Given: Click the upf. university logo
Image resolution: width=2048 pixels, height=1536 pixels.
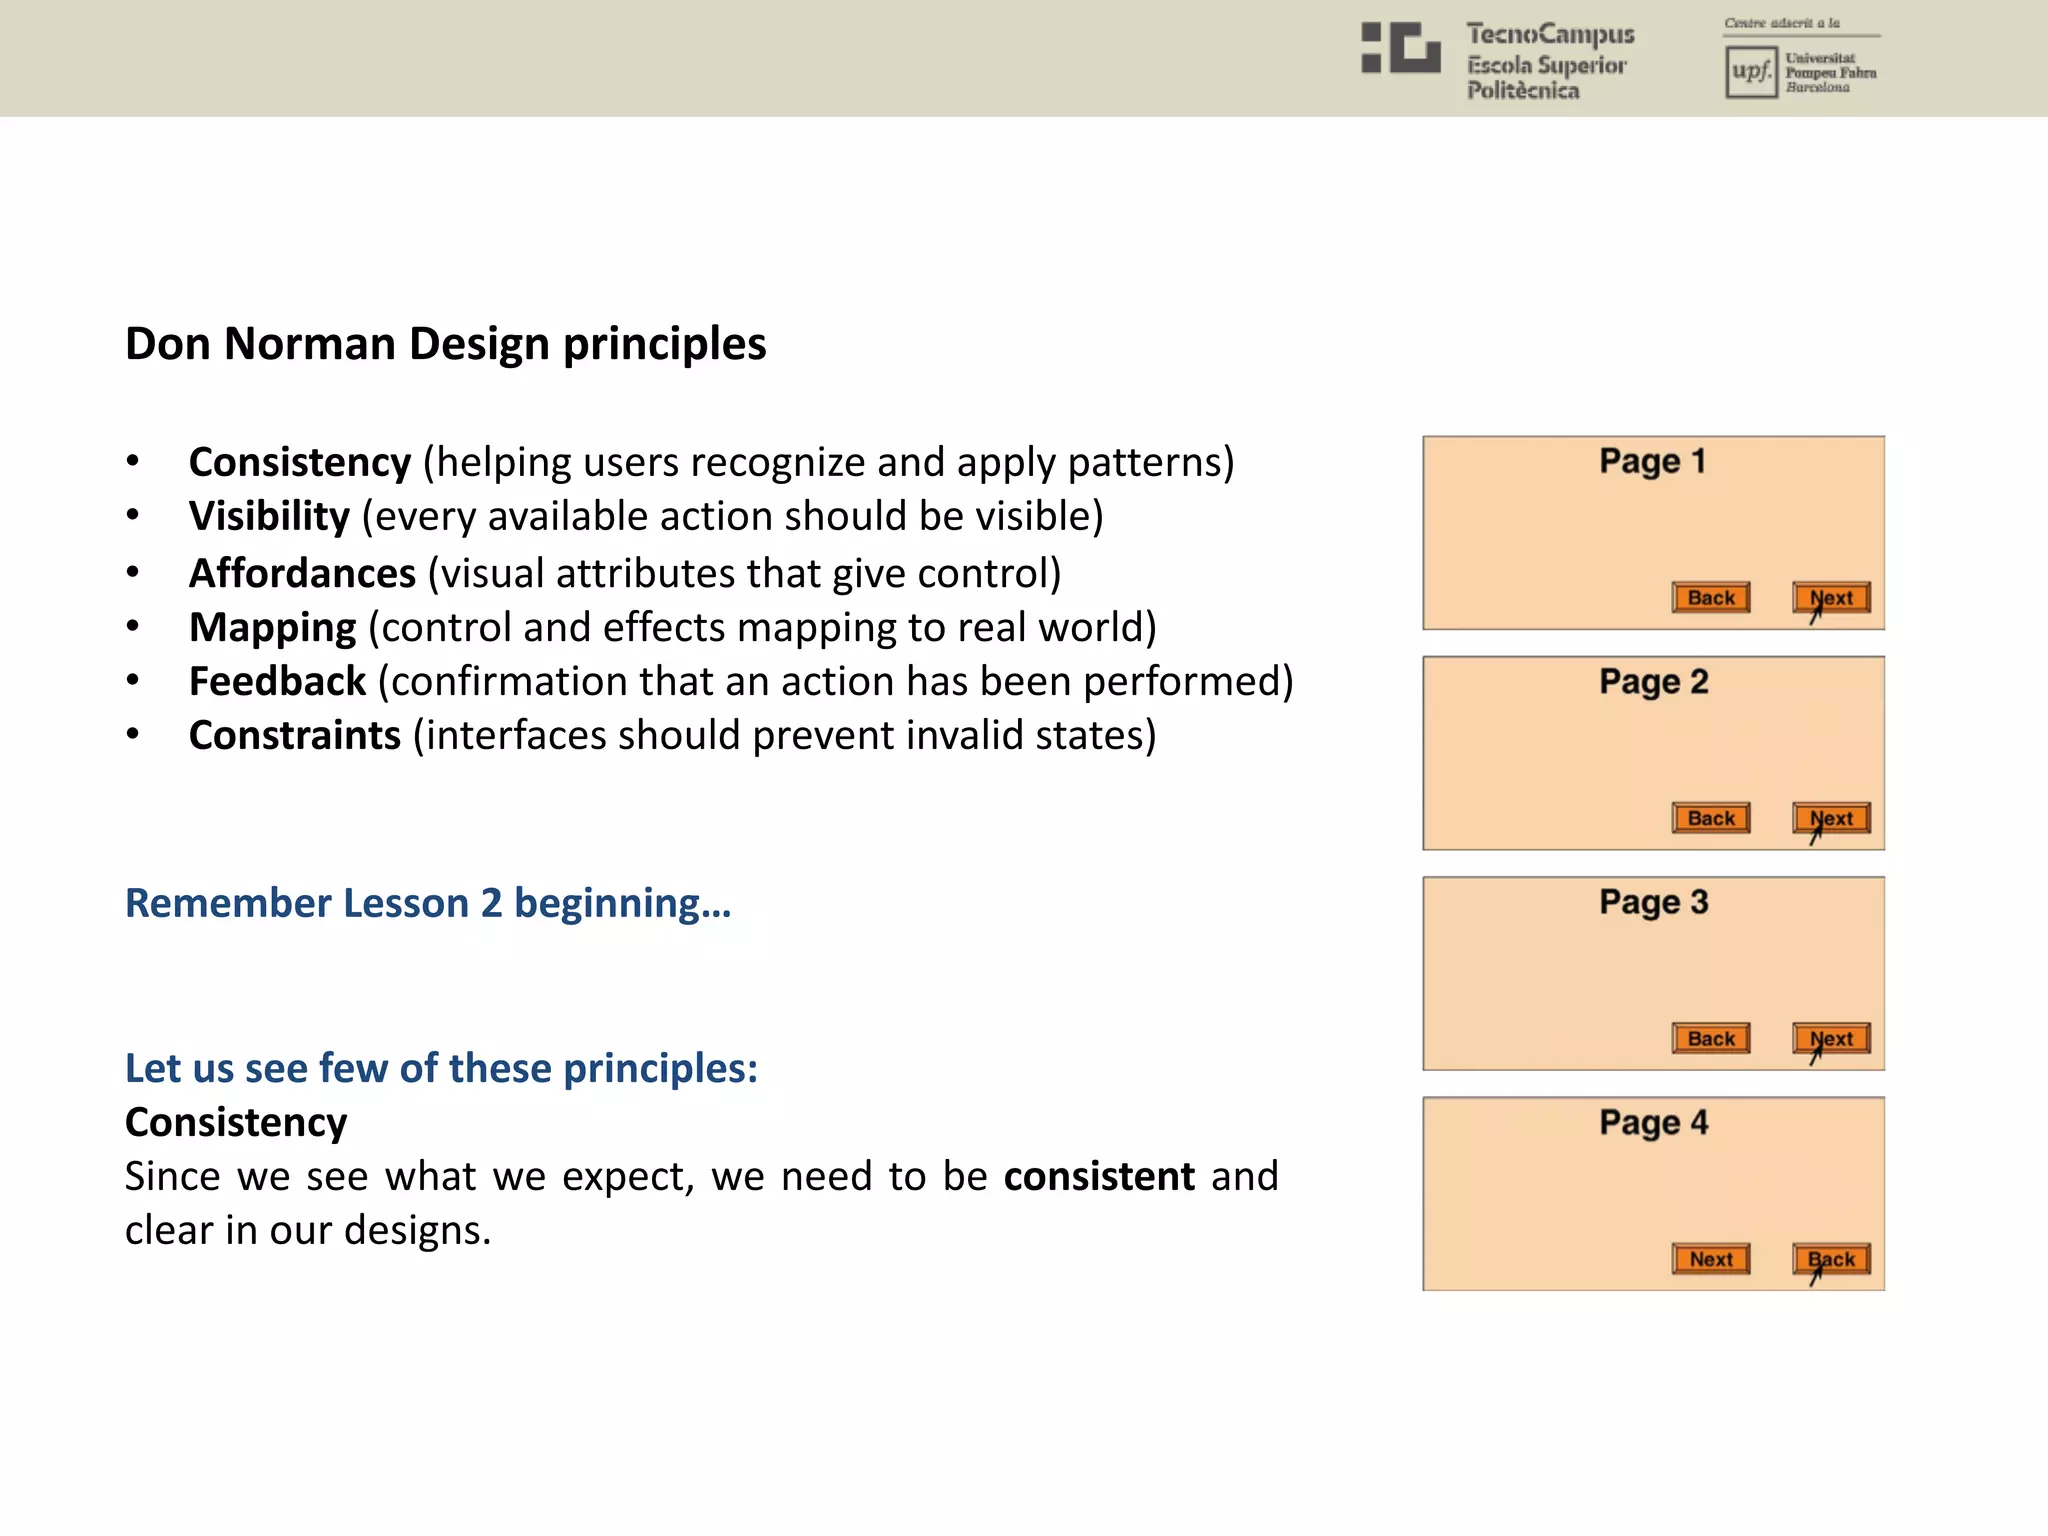Looking at the screenshot, I should pos(1751,72).
